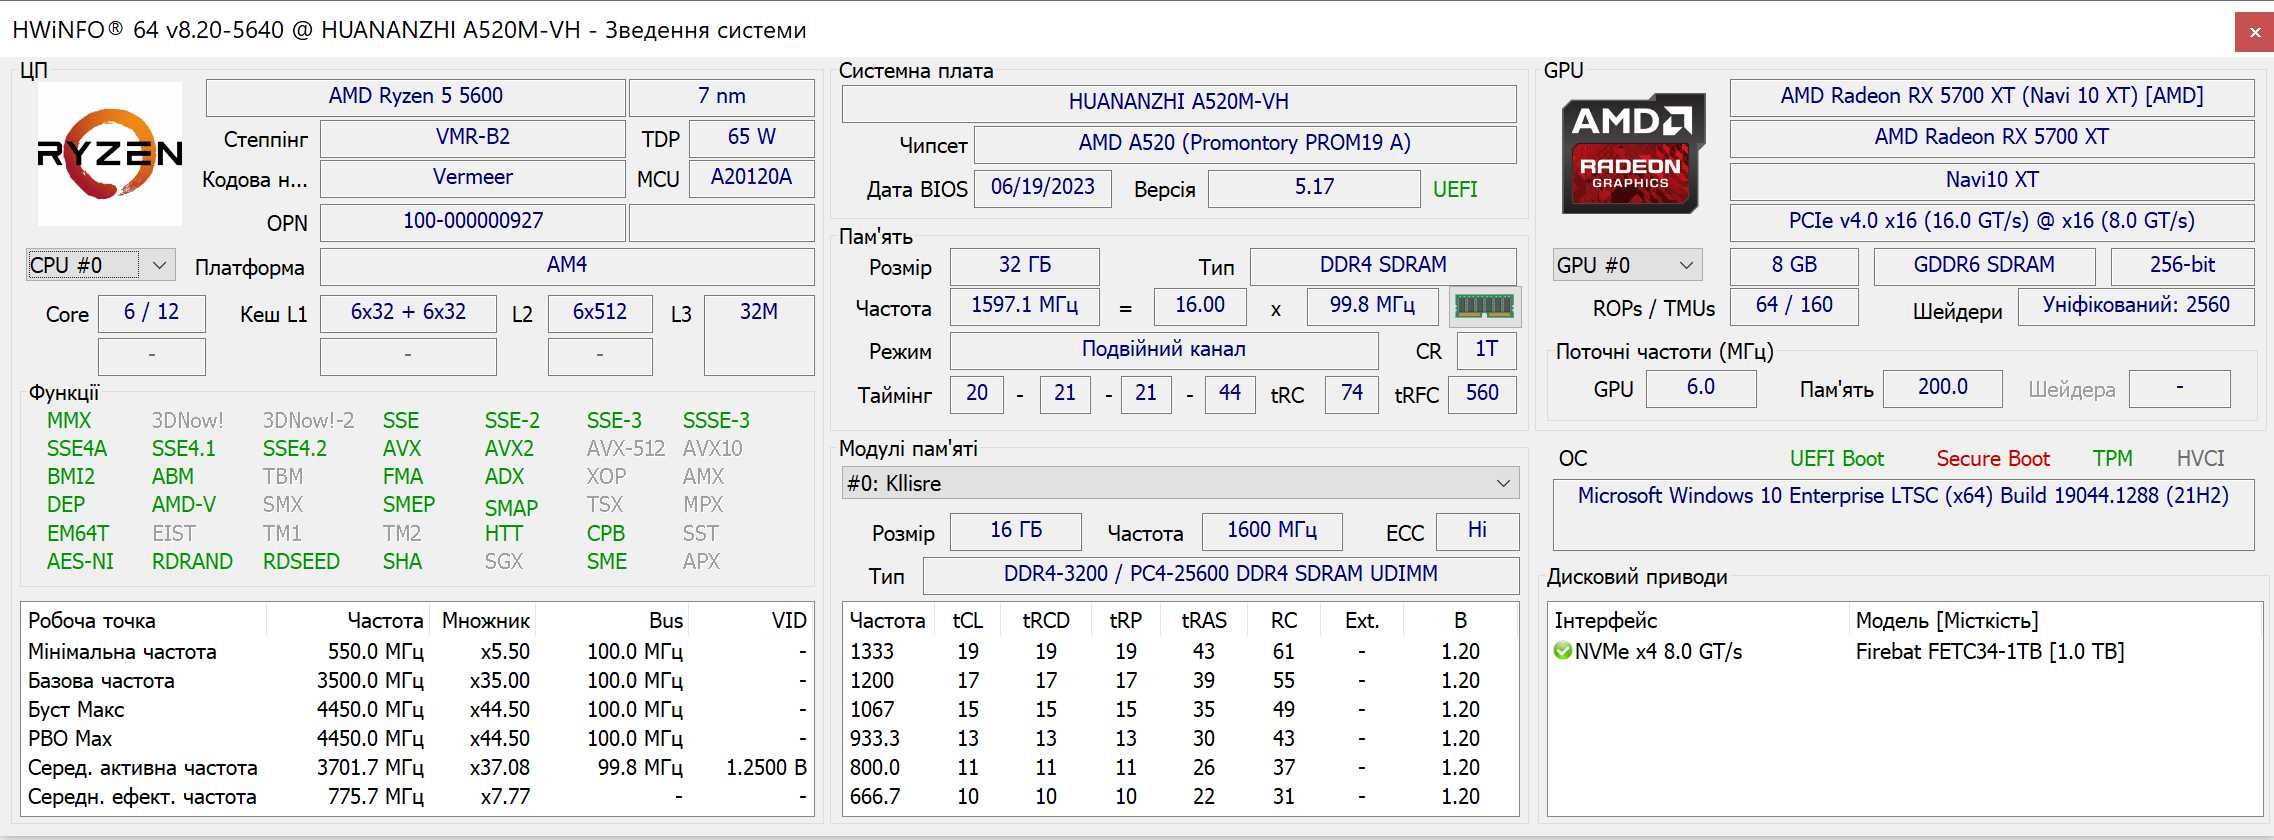
Task: Click the 6 / 12 core count field
Action: coord(152,313)
